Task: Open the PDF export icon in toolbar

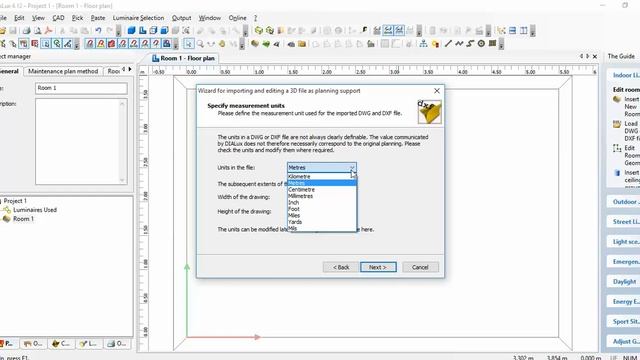Action: 48,31
